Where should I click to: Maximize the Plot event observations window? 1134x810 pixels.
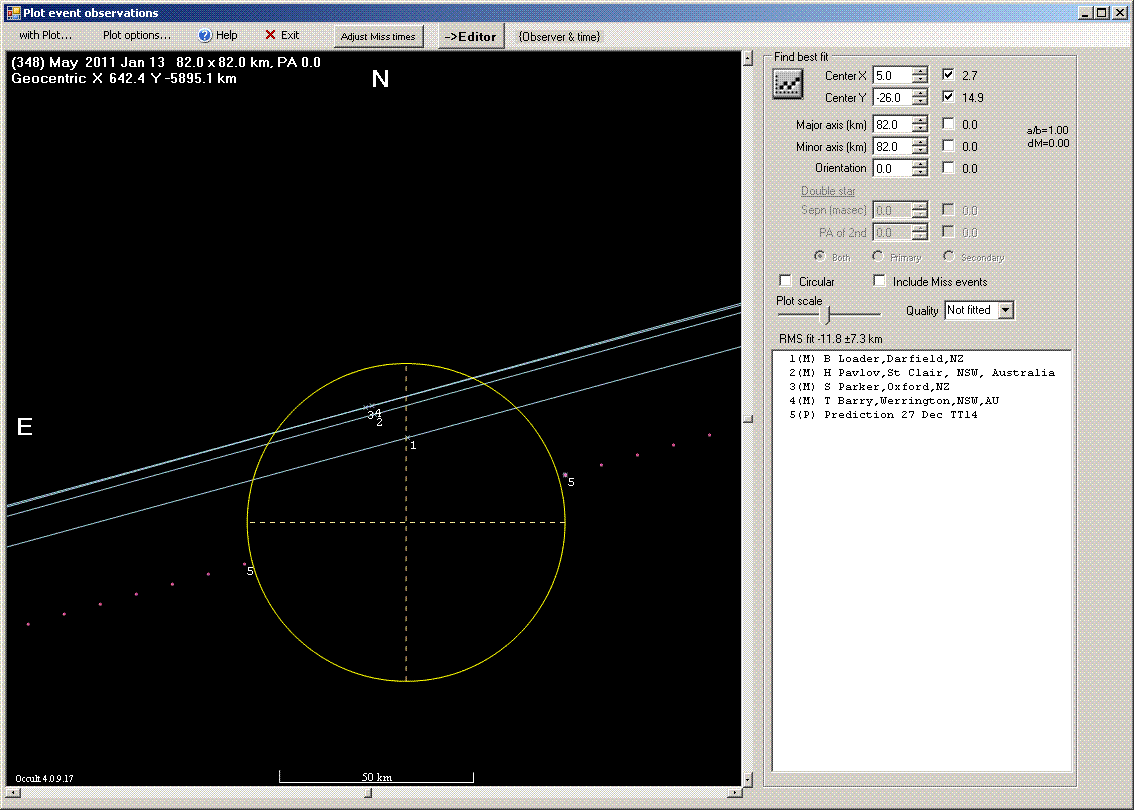click(x=1101, y=12)
